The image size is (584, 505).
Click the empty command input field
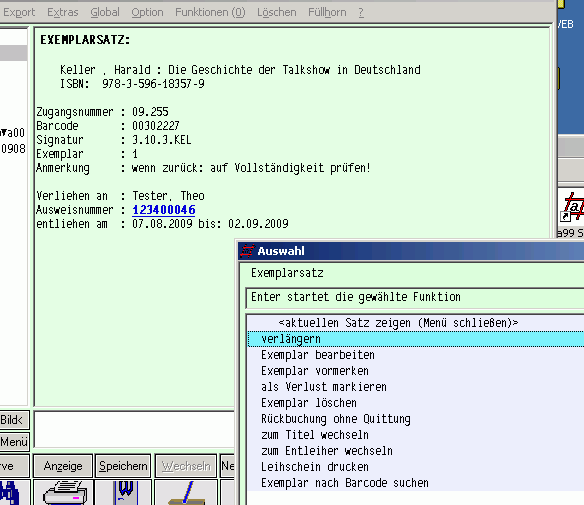tap(134, 429)
